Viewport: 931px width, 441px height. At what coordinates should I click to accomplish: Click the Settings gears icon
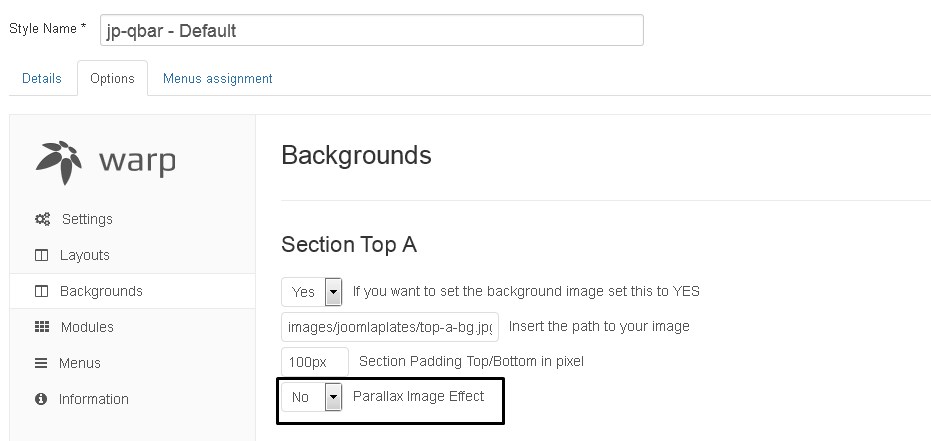pyautogui.click(x=42, y=219)
